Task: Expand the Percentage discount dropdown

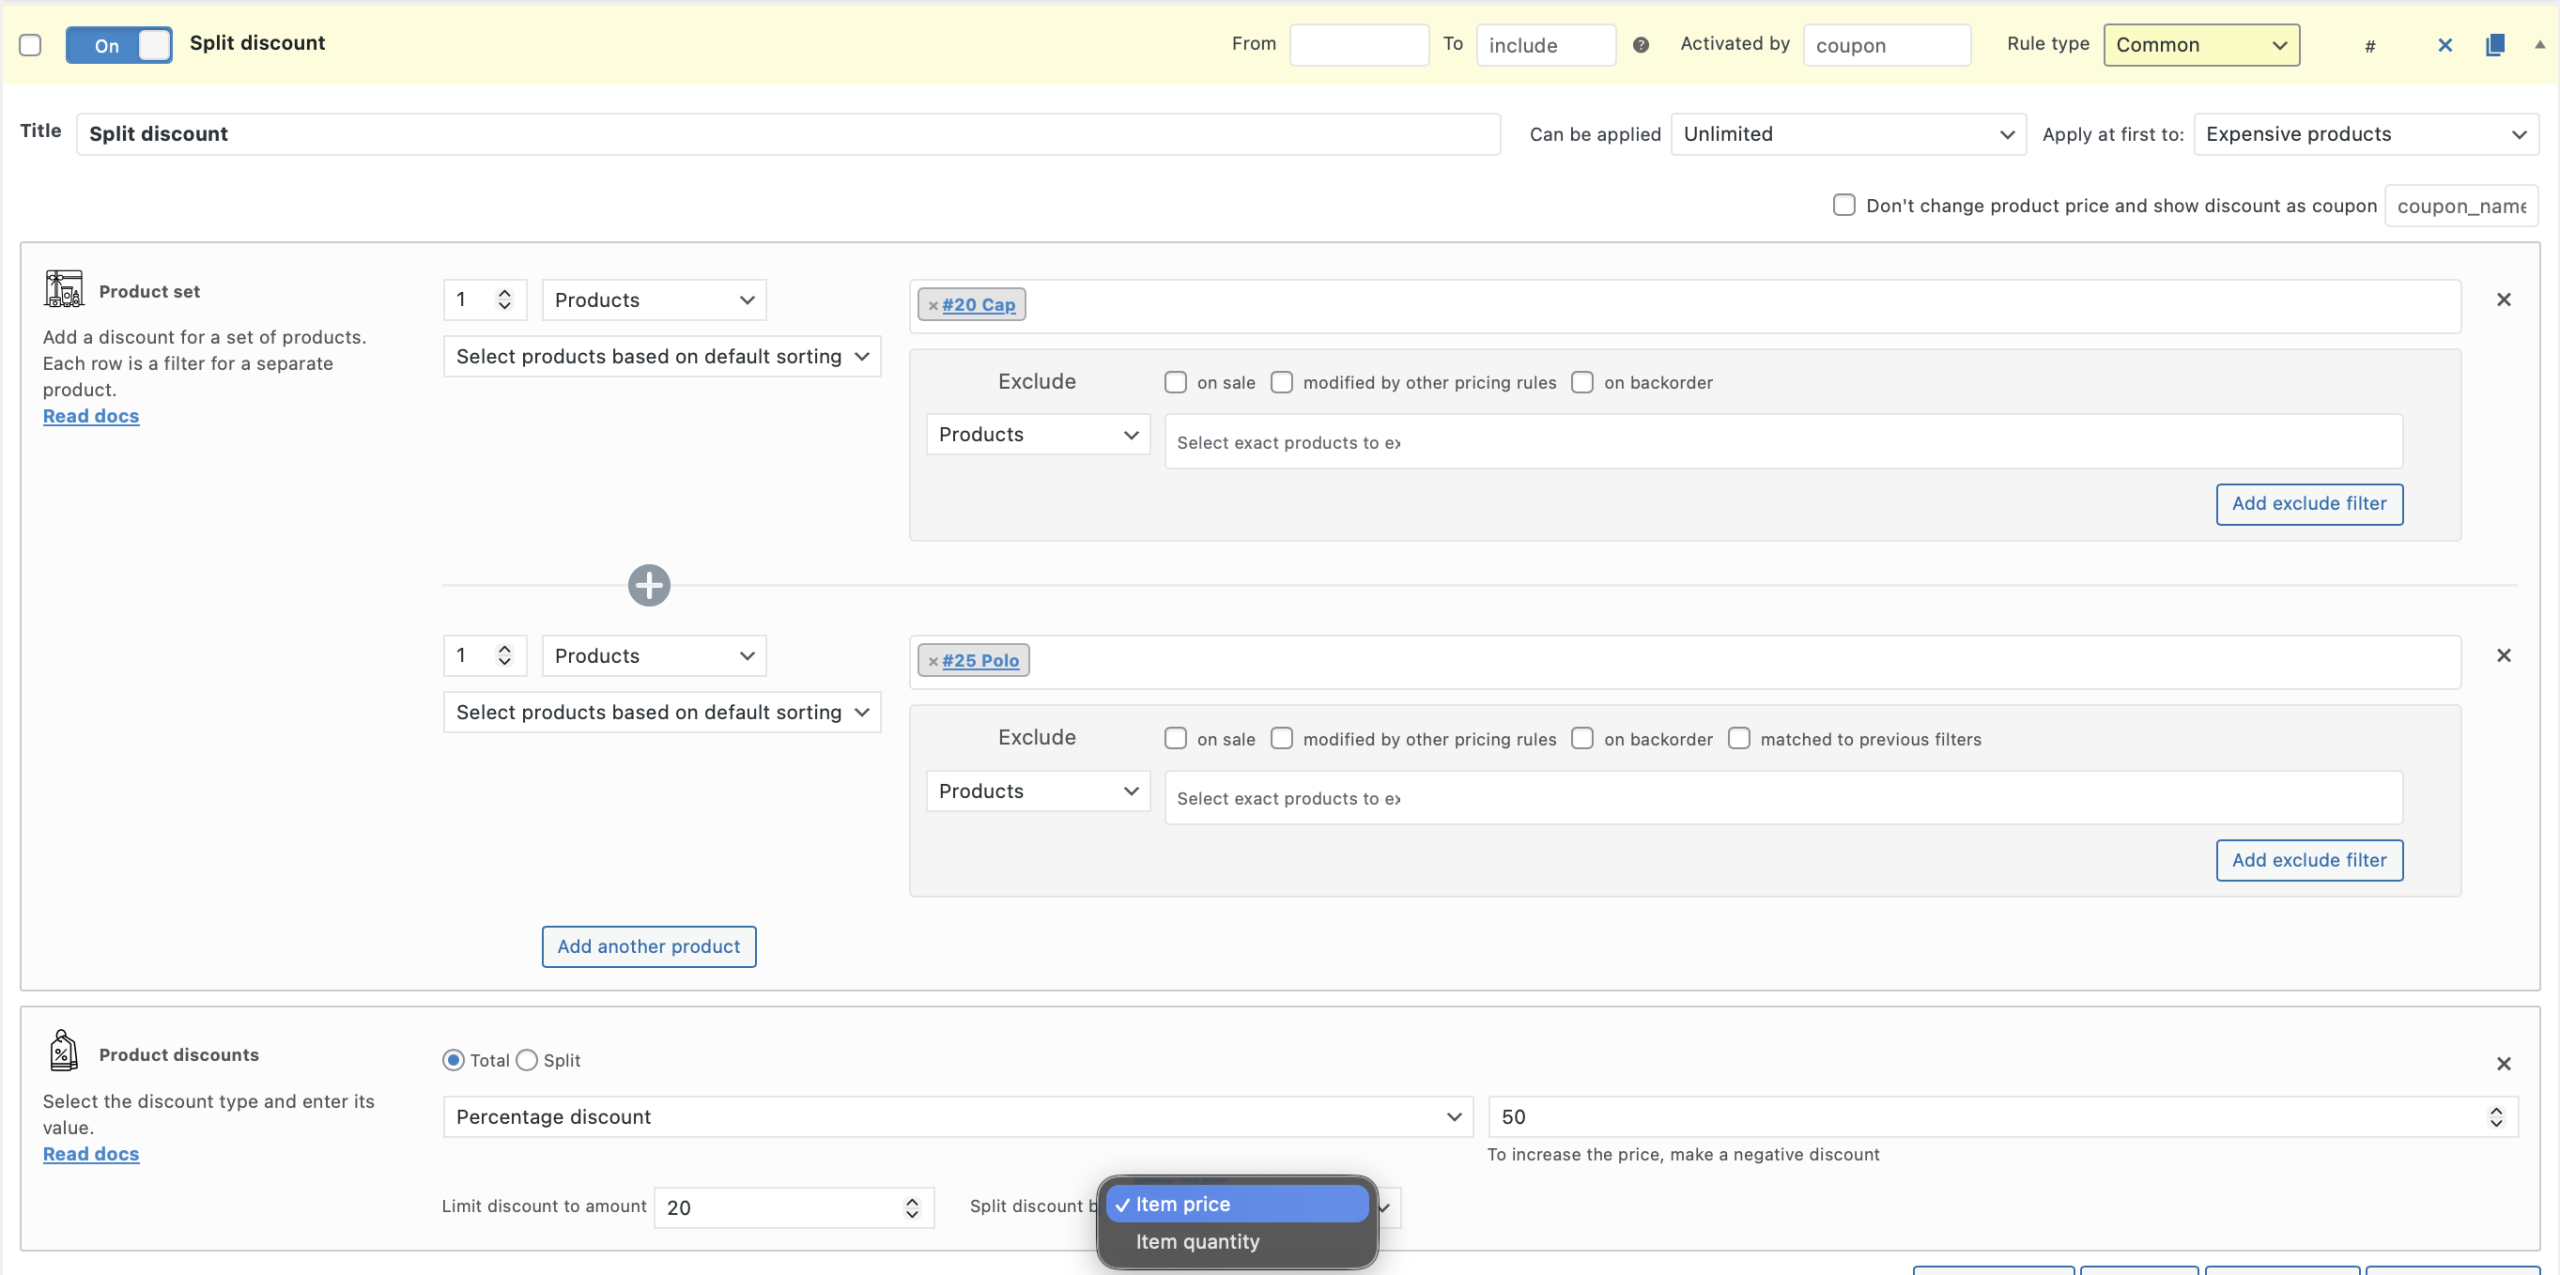Action: pyautogui.click(x=958, y=1117)
